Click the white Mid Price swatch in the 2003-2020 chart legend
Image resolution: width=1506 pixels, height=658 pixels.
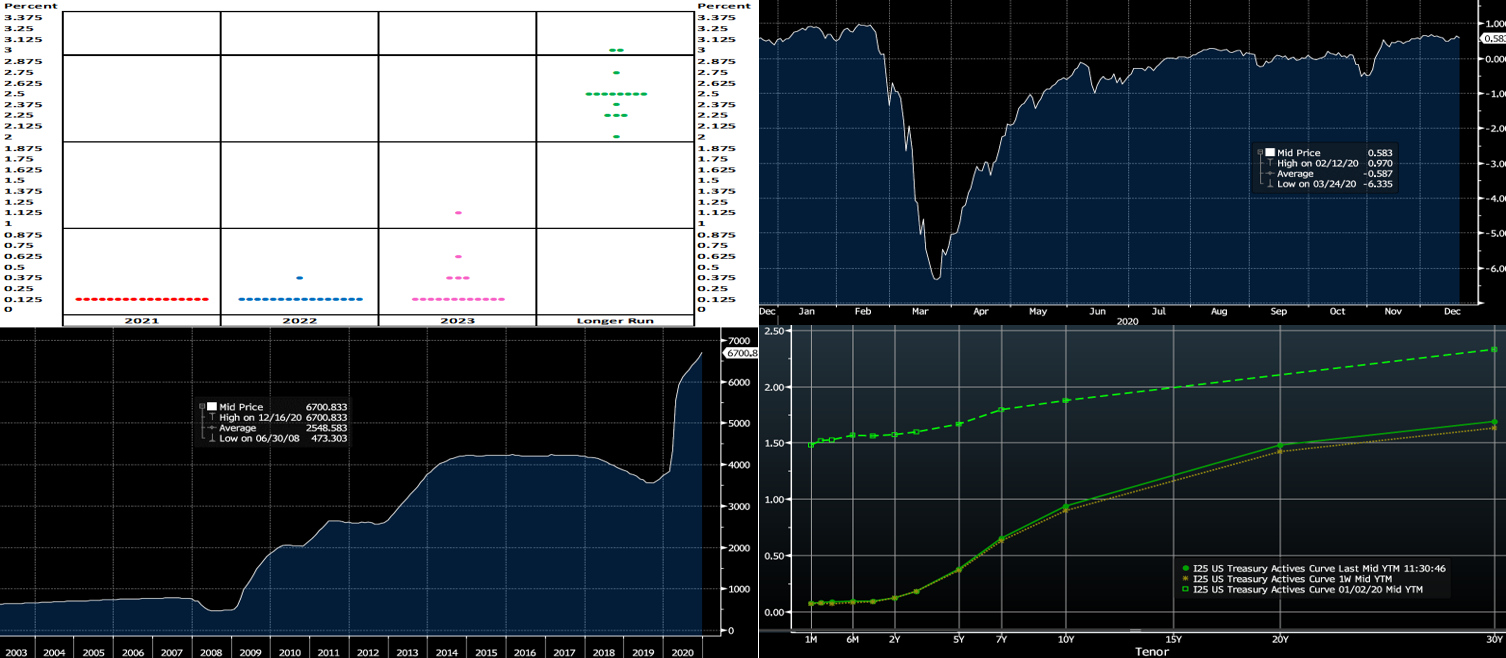[x=212, y=406]
